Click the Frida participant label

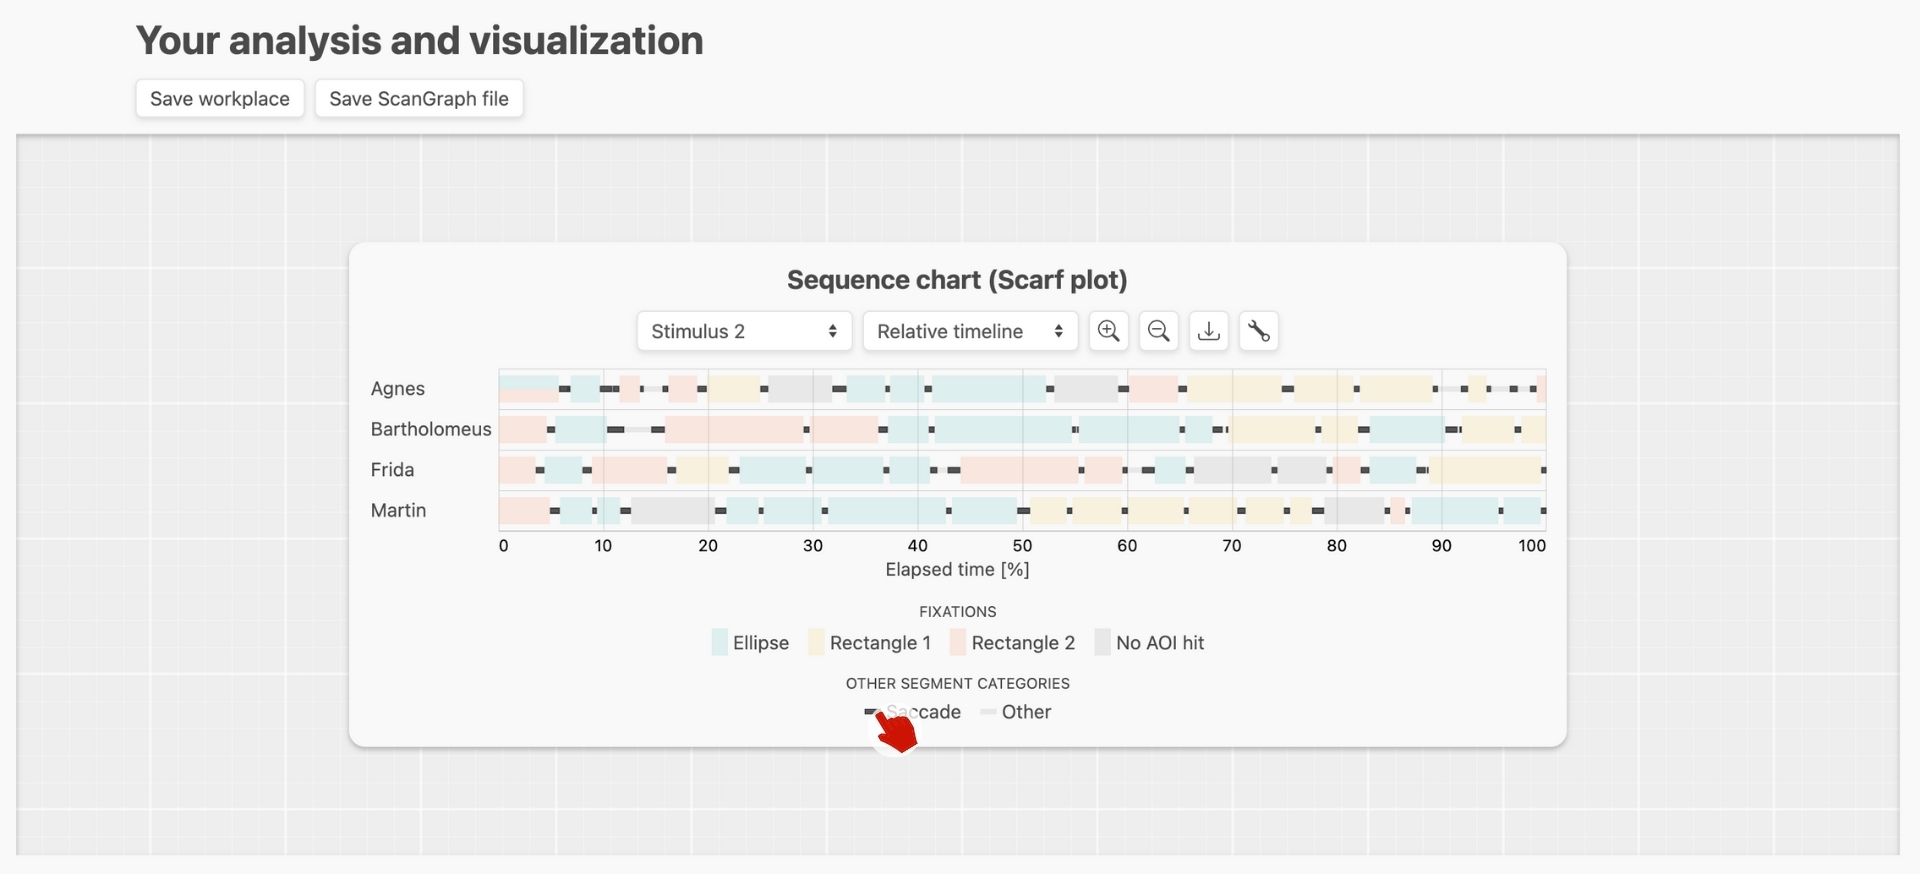click(x=392, y=470)
